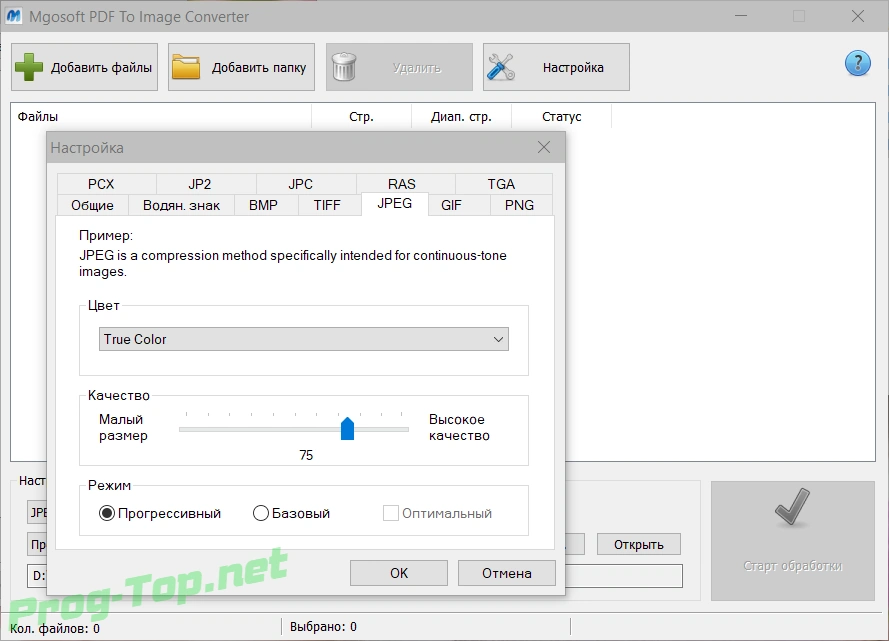Minimize the Mgosoft main window

pyautogui.click(x=740, y=16)
